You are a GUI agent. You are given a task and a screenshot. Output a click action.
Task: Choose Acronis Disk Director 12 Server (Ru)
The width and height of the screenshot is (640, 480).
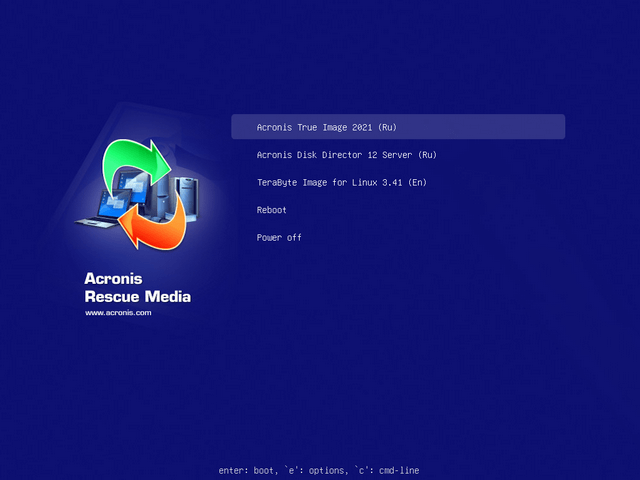point(346,155)
